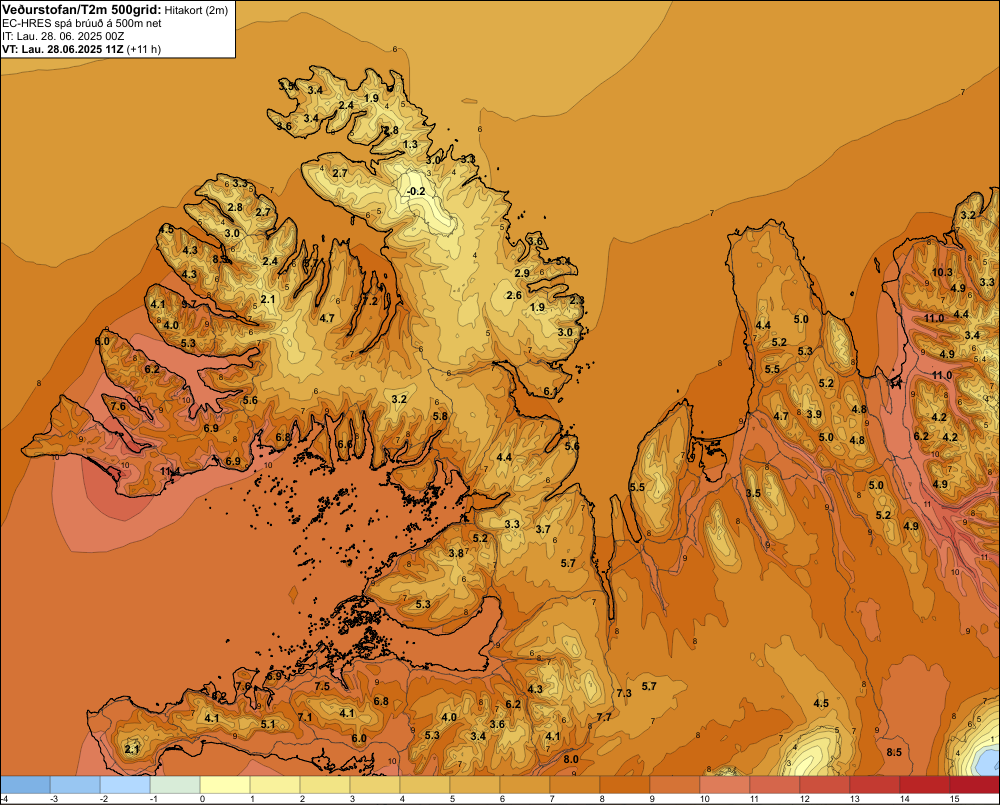Click the '9.7' temperature value
Viewport: 1000px width, 805px height.
(189, 304)
